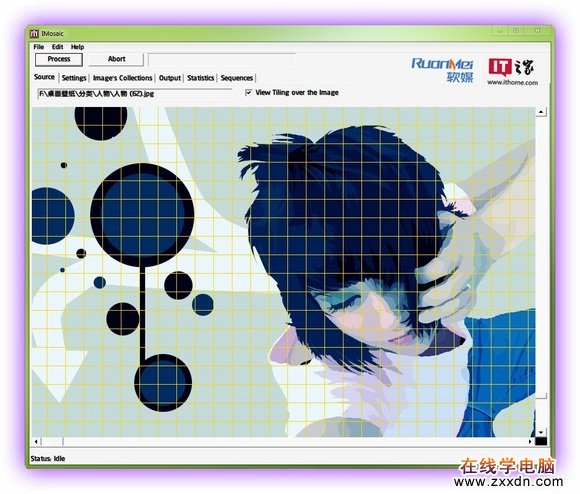The height and width of the screenshot is (494, 580).
Task: Click the vertical scrollbar up arrow
Action: click(541, 112)
